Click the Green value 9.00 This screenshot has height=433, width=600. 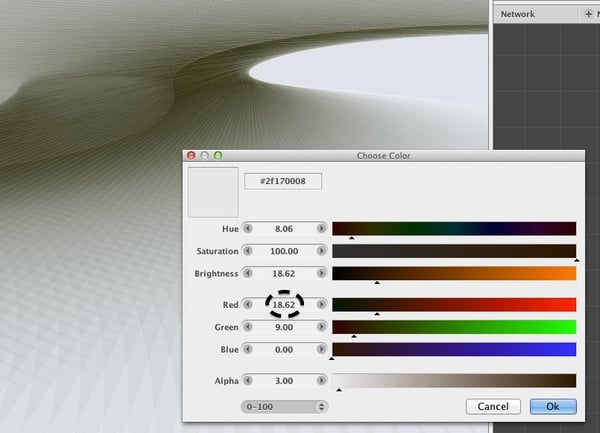pos(284,327)
